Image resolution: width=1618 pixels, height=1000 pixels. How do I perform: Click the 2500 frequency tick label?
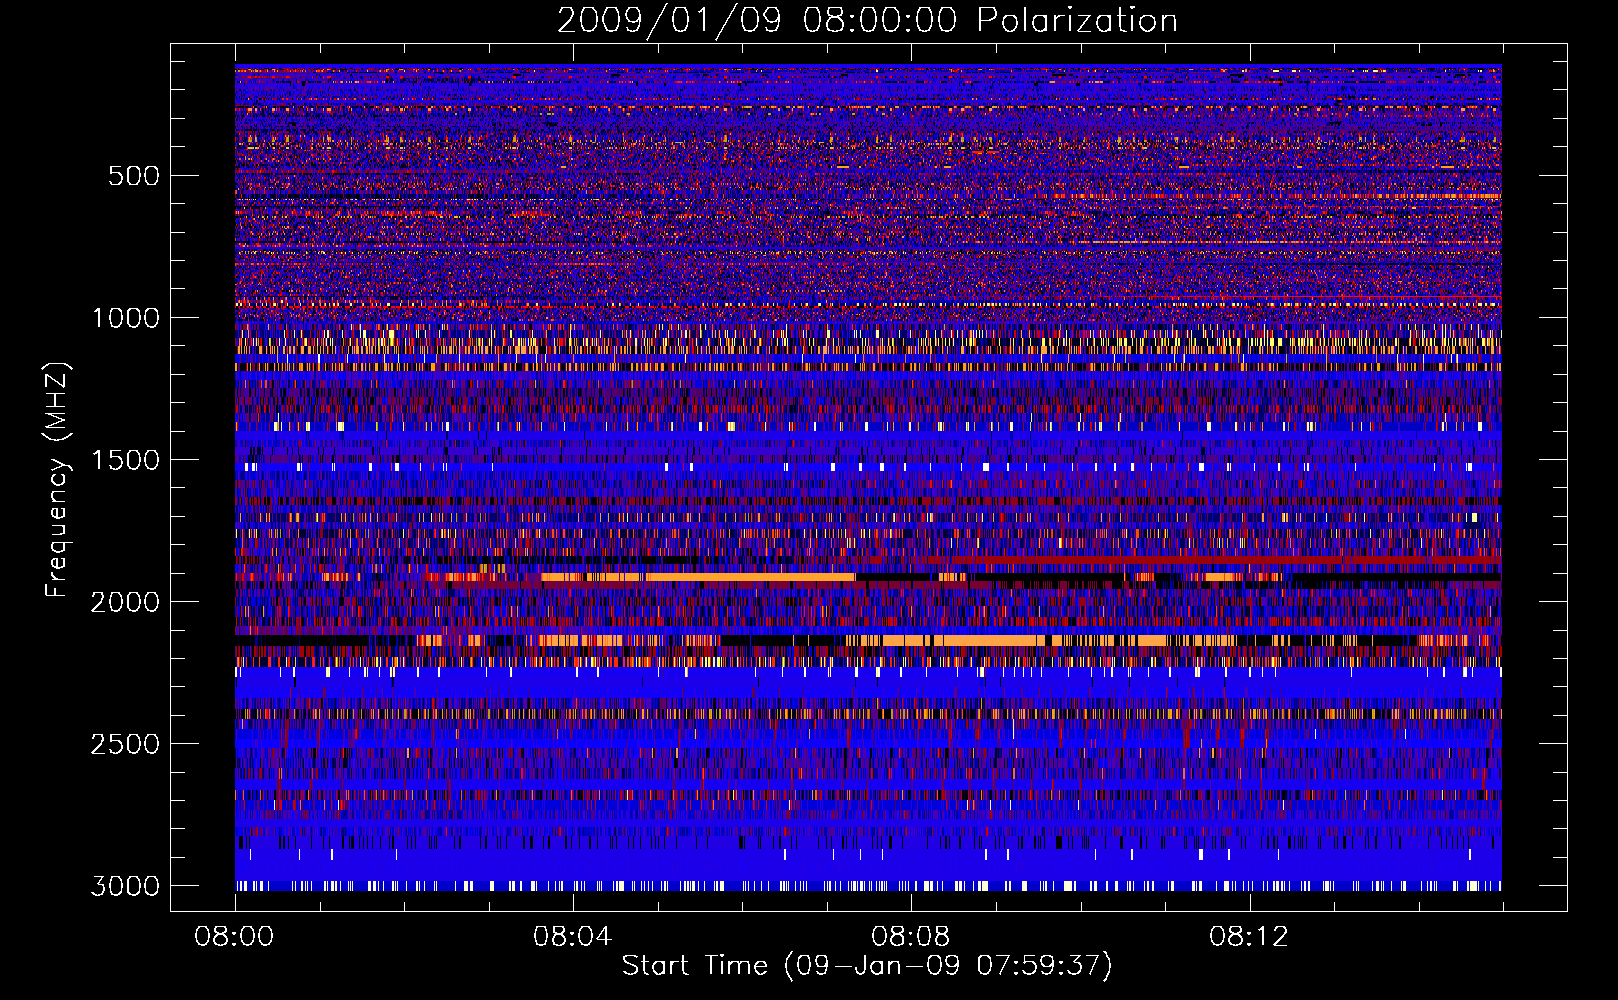point(125,744)
